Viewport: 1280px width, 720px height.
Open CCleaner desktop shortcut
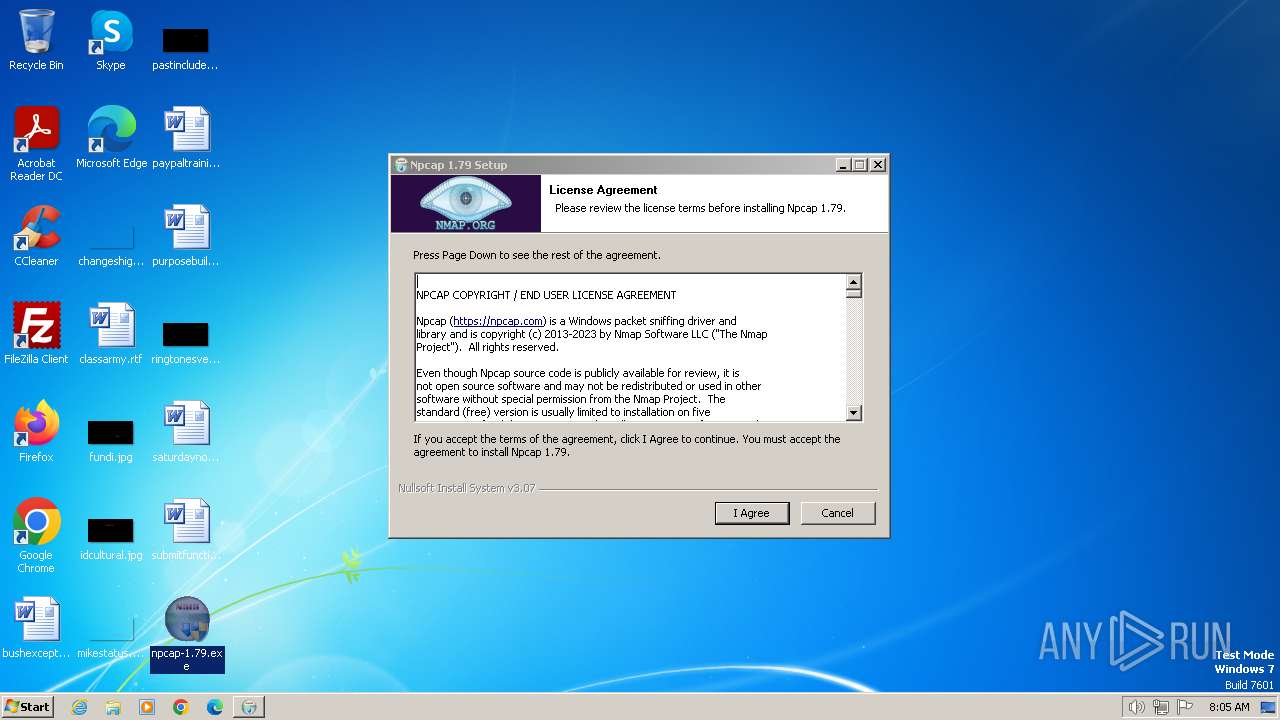pyautogui.click(x=36, y=236)
